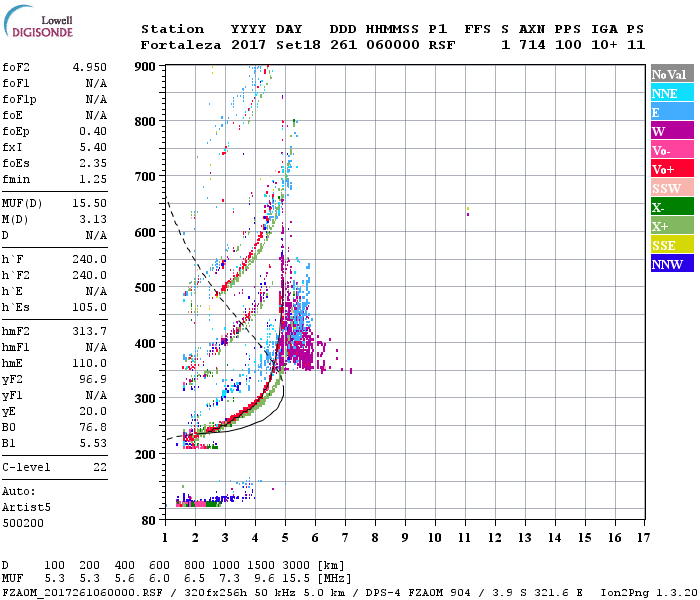The height and width of the screenshot is (600, 700).
Task: Click the DPS-4 FZAOM 904 text
Action: click(x=418, y=592)
